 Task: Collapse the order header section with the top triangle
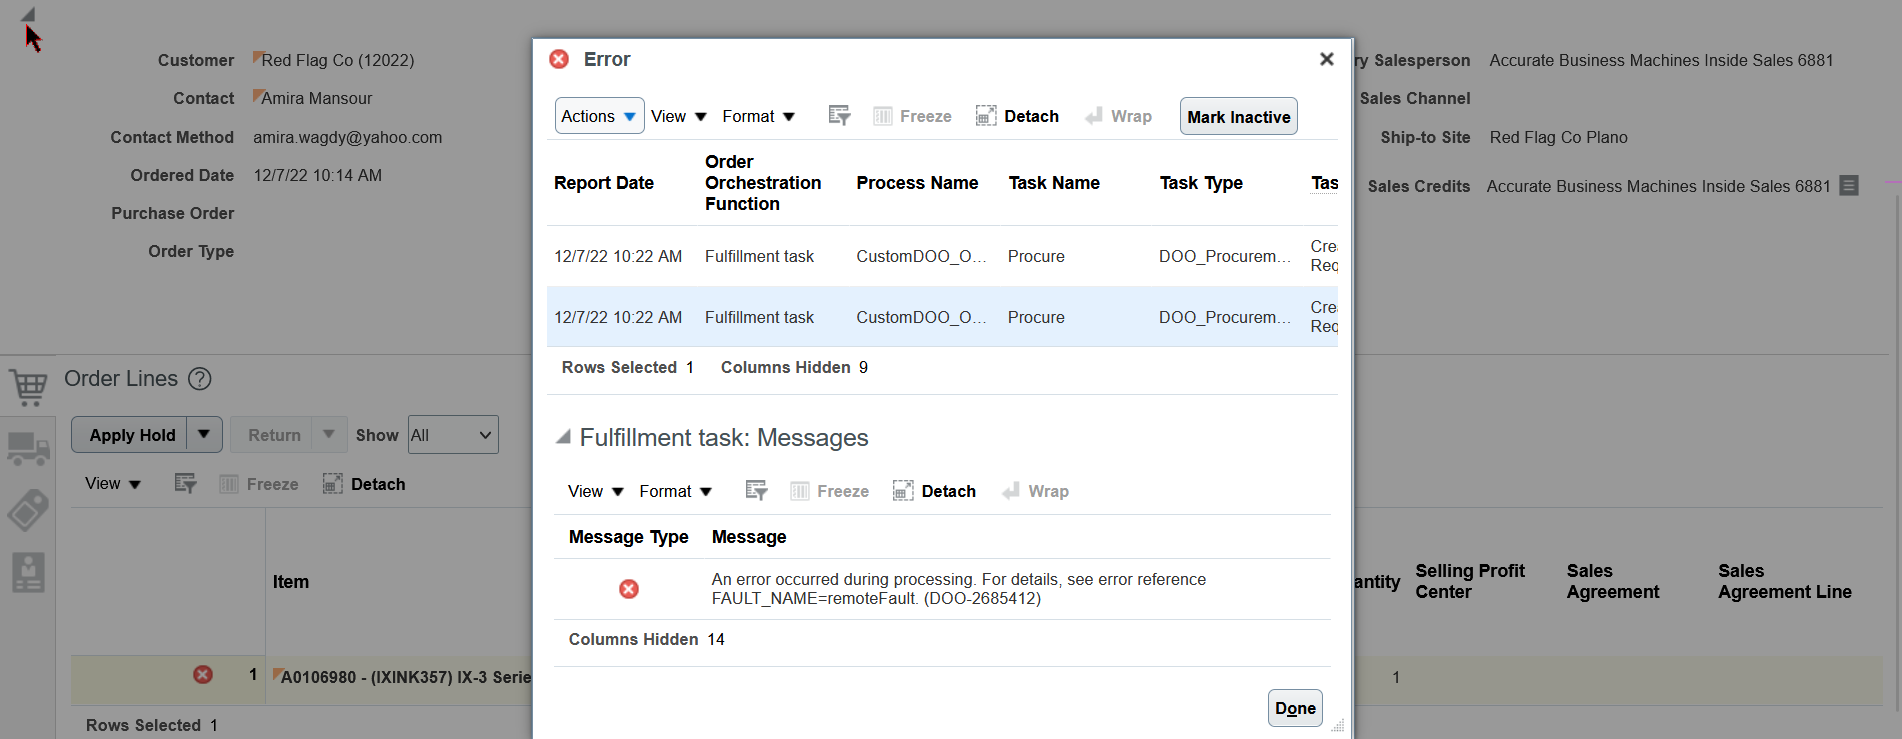(28, 14)
